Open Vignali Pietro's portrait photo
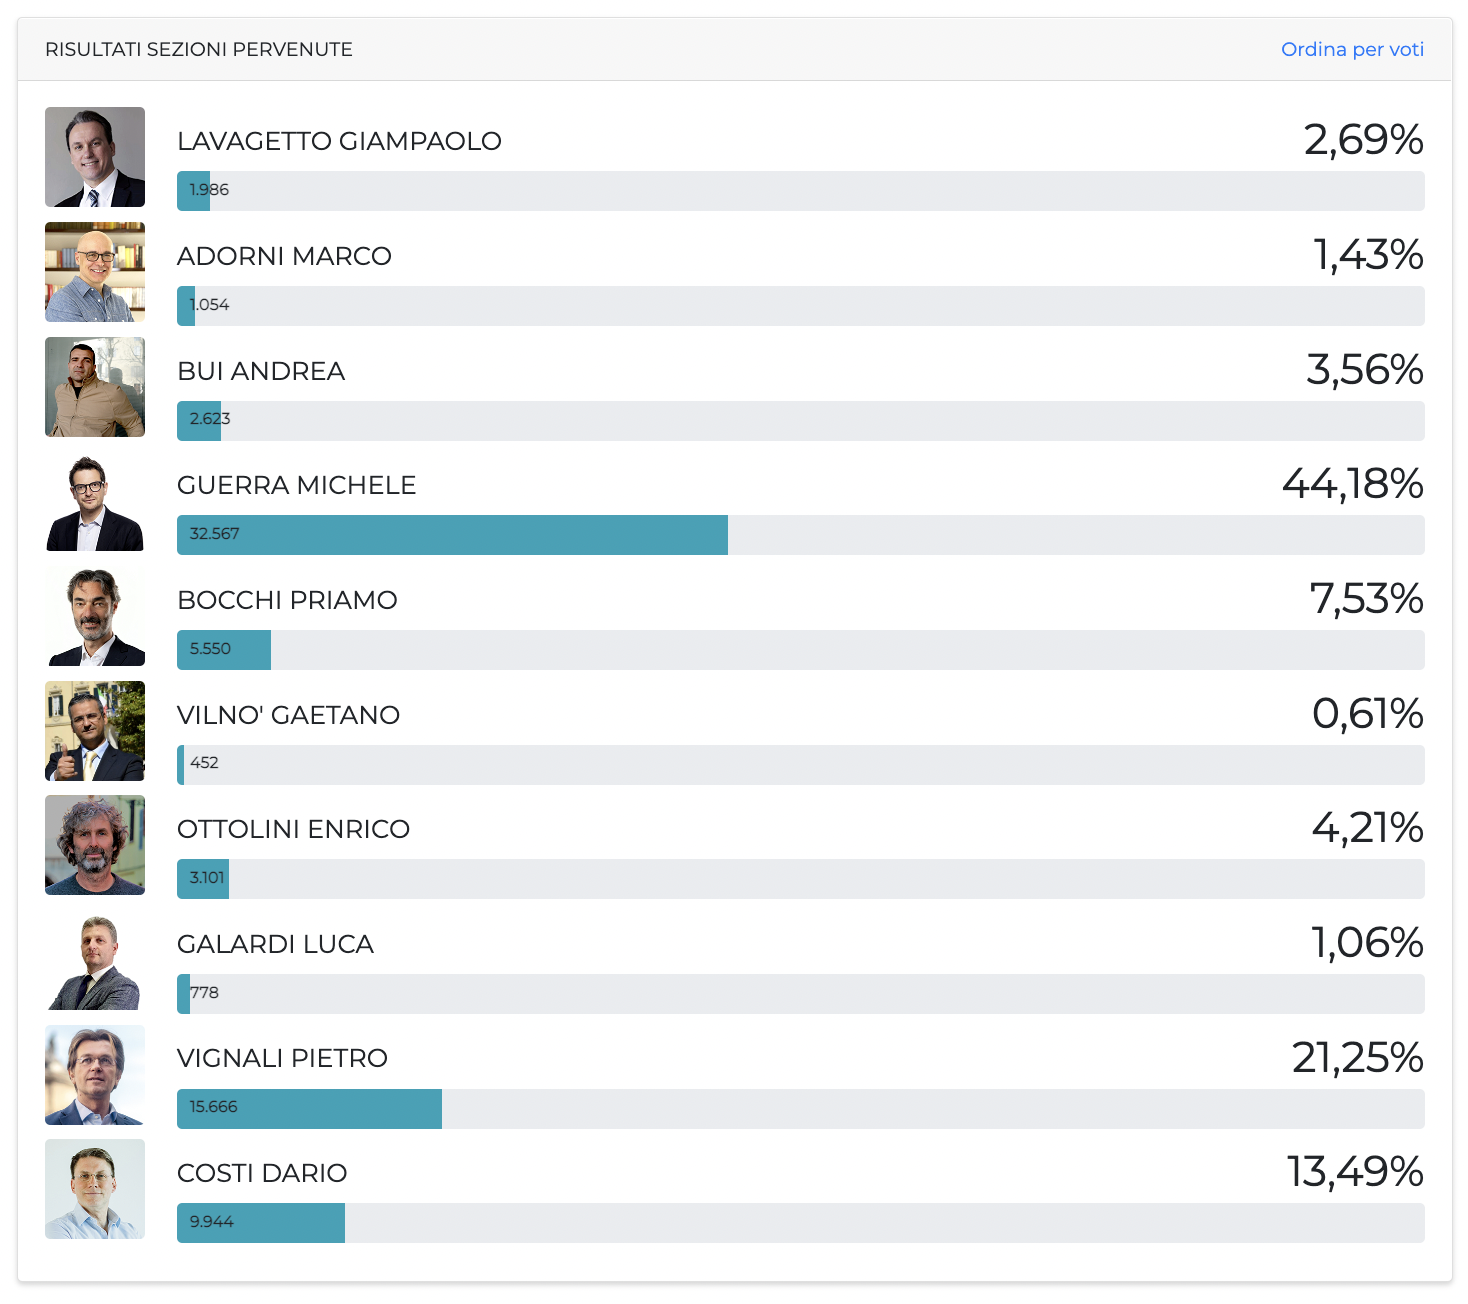The height and width of the screenshot is (1304, 1468). tap(95, 1075)
